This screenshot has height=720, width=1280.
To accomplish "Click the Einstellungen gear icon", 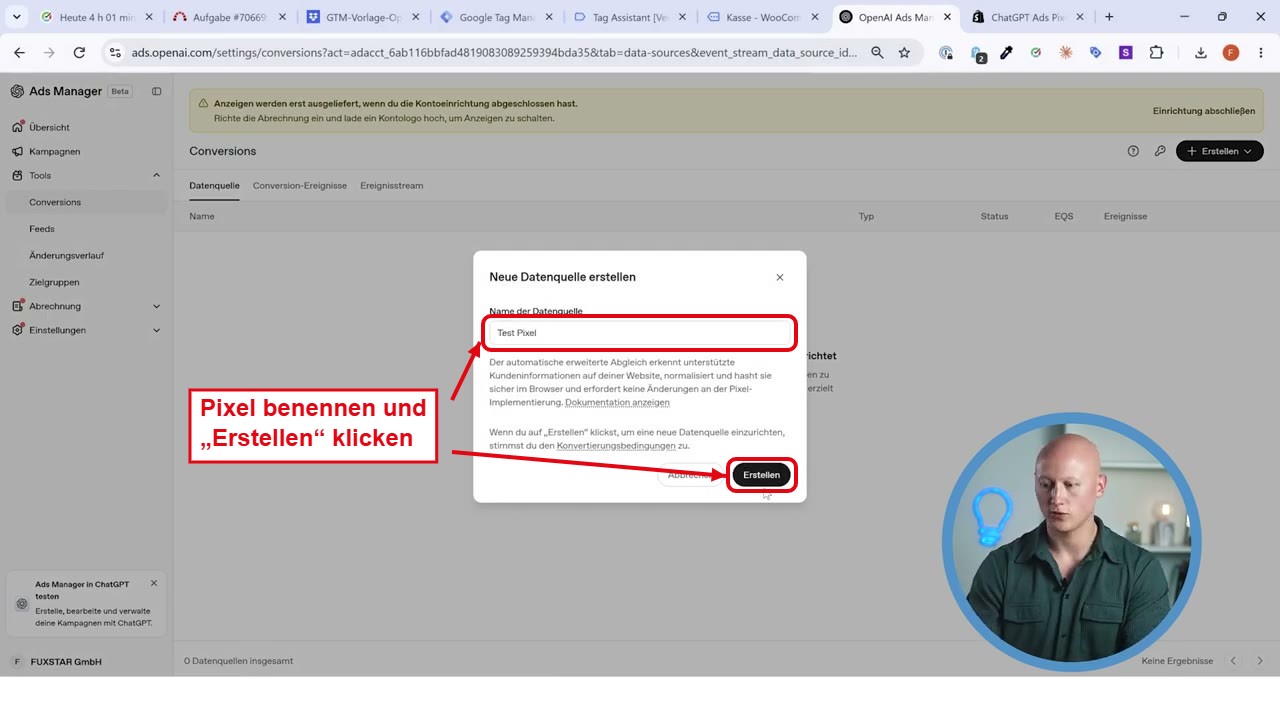I will click(x=18, y=330).
